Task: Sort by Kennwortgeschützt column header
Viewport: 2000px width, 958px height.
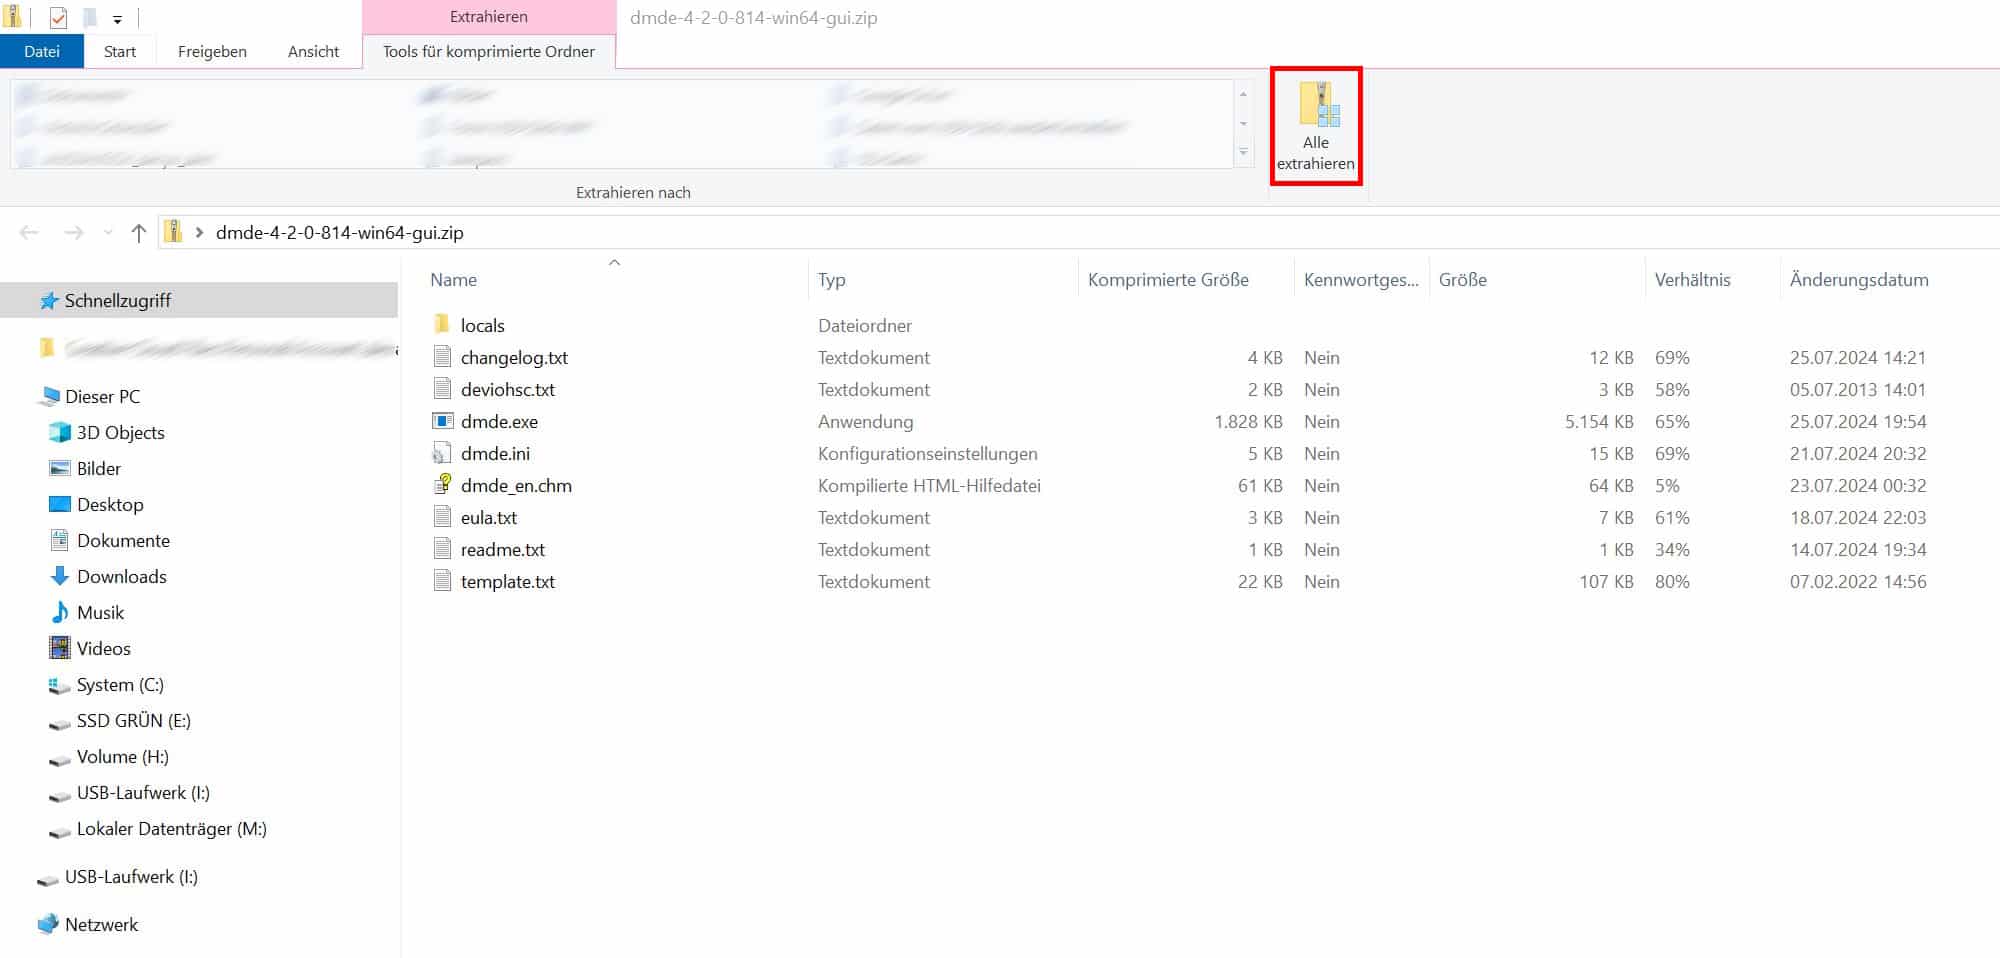Action: pyautogui.click(x=1361, y=280)
